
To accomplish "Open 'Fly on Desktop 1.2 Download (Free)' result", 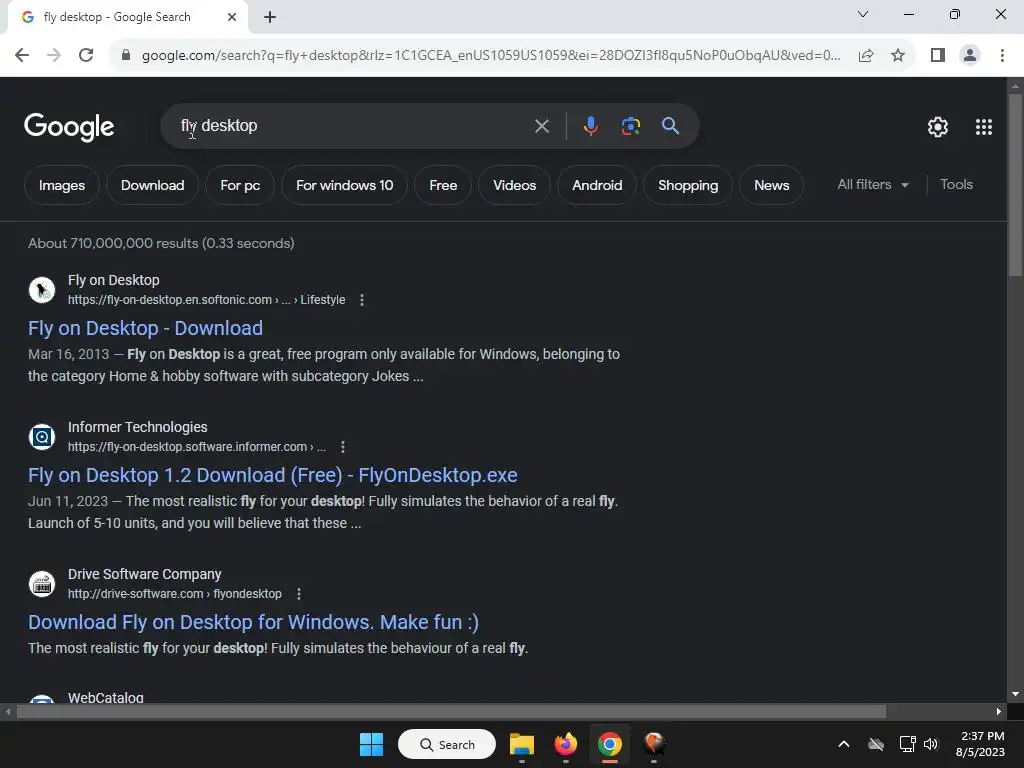I will tap(272, 475).
